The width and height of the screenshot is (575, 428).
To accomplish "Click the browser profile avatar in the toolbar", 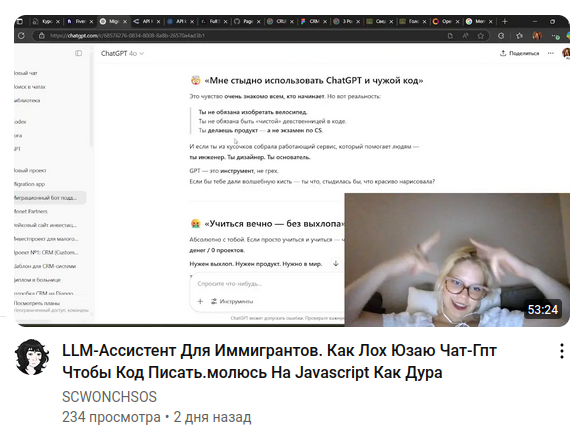I will (x=537, y=36).
